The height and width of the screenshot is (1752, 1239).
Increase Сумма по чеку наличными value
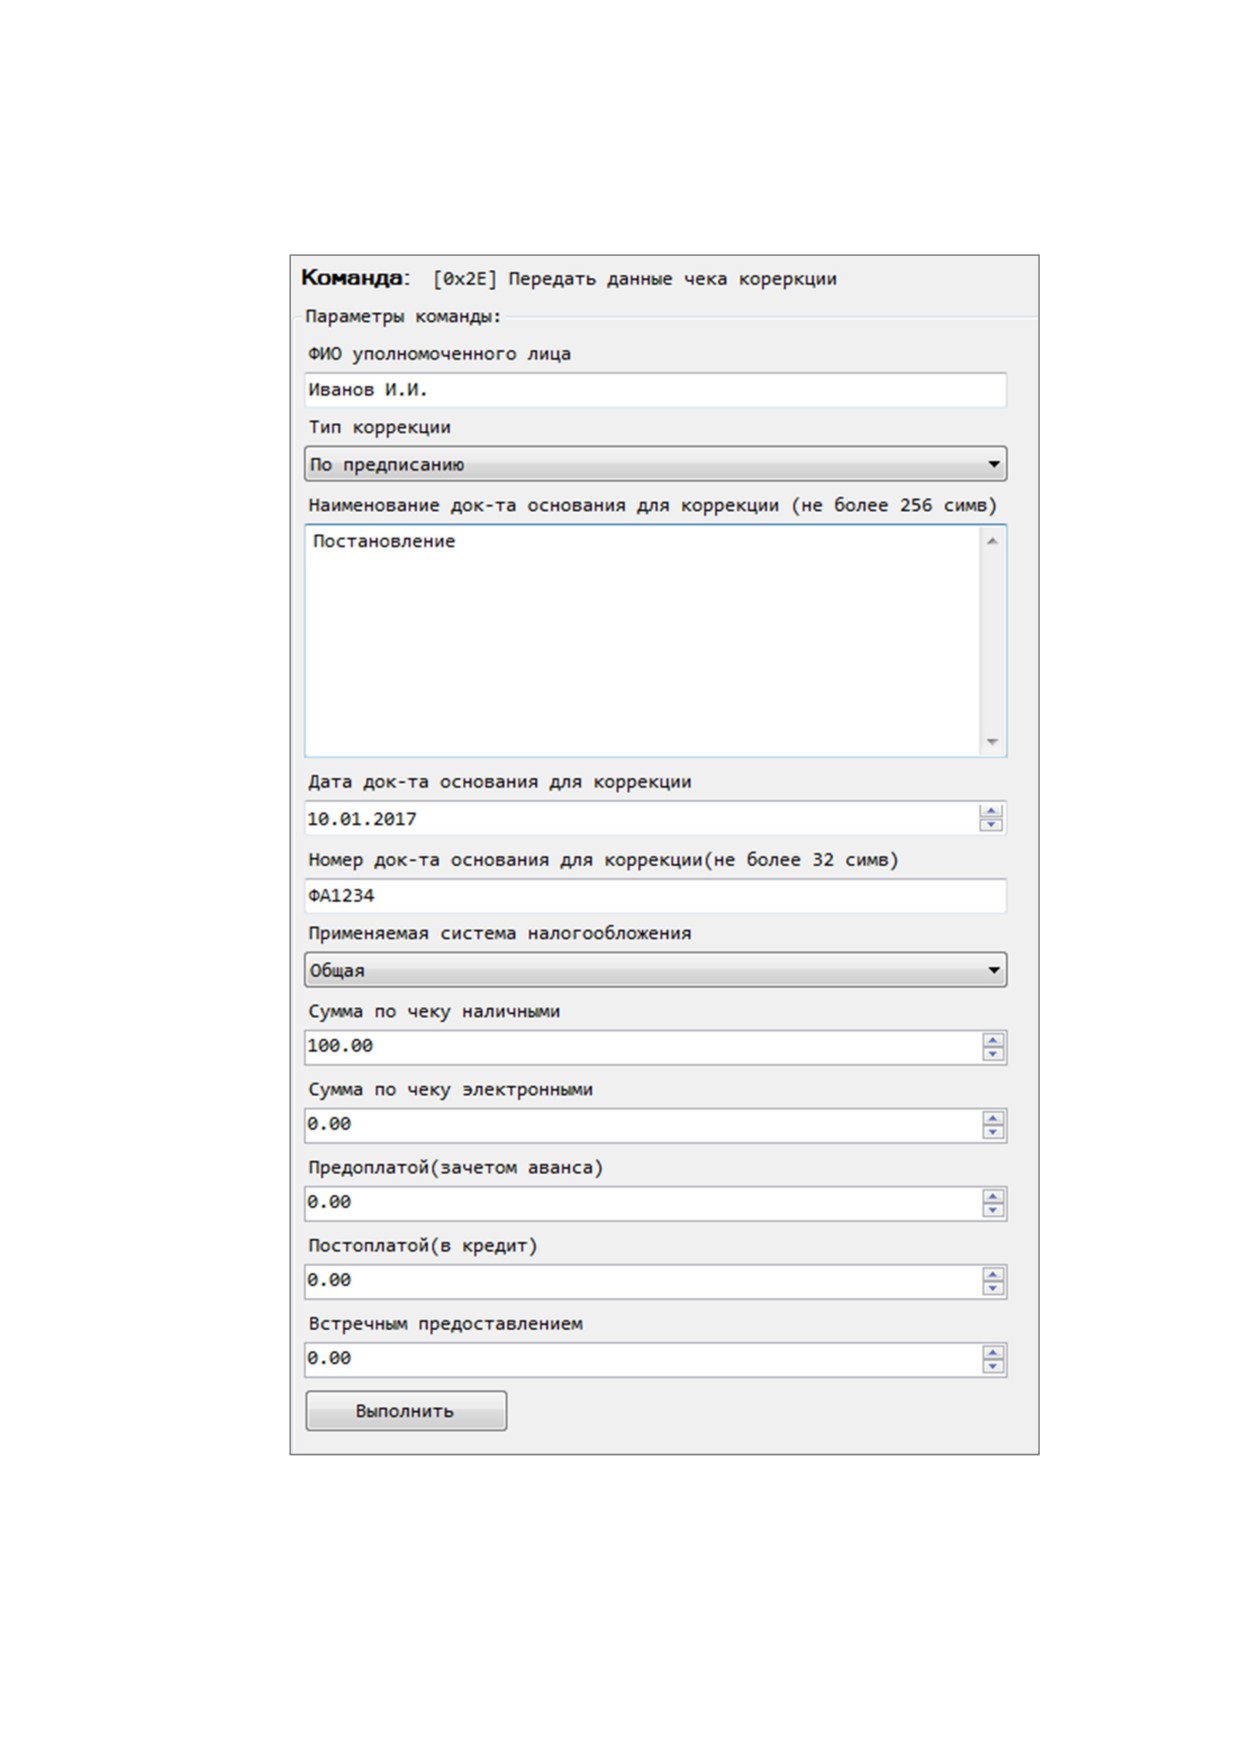click(x=993, y=1040)
